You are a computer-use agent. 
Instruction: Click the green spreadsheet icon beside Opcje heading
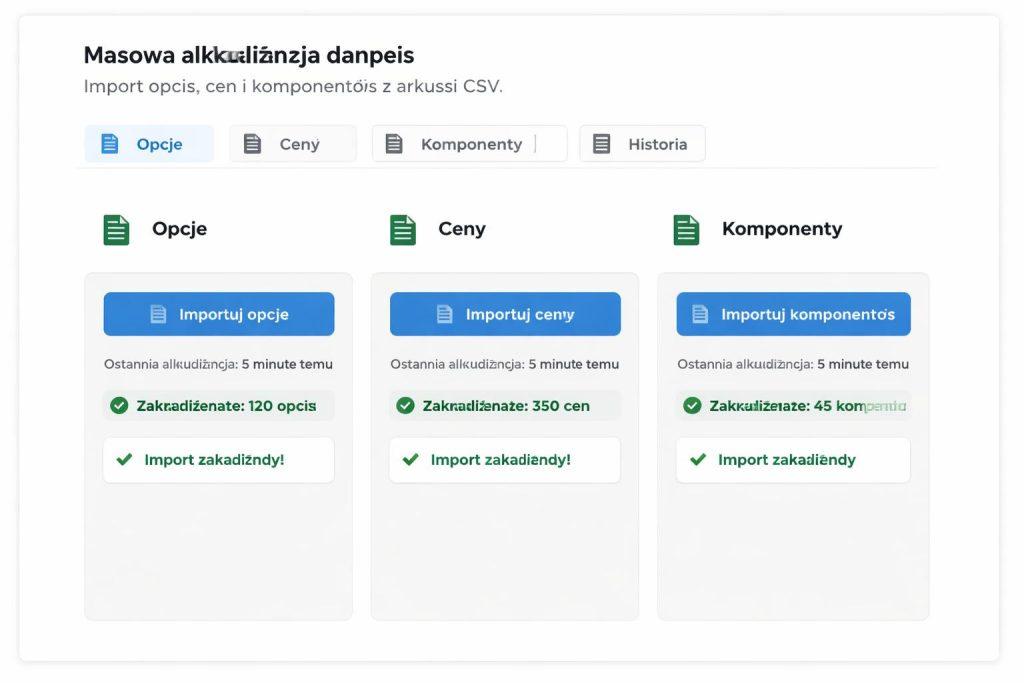click(x=117, y=229)
